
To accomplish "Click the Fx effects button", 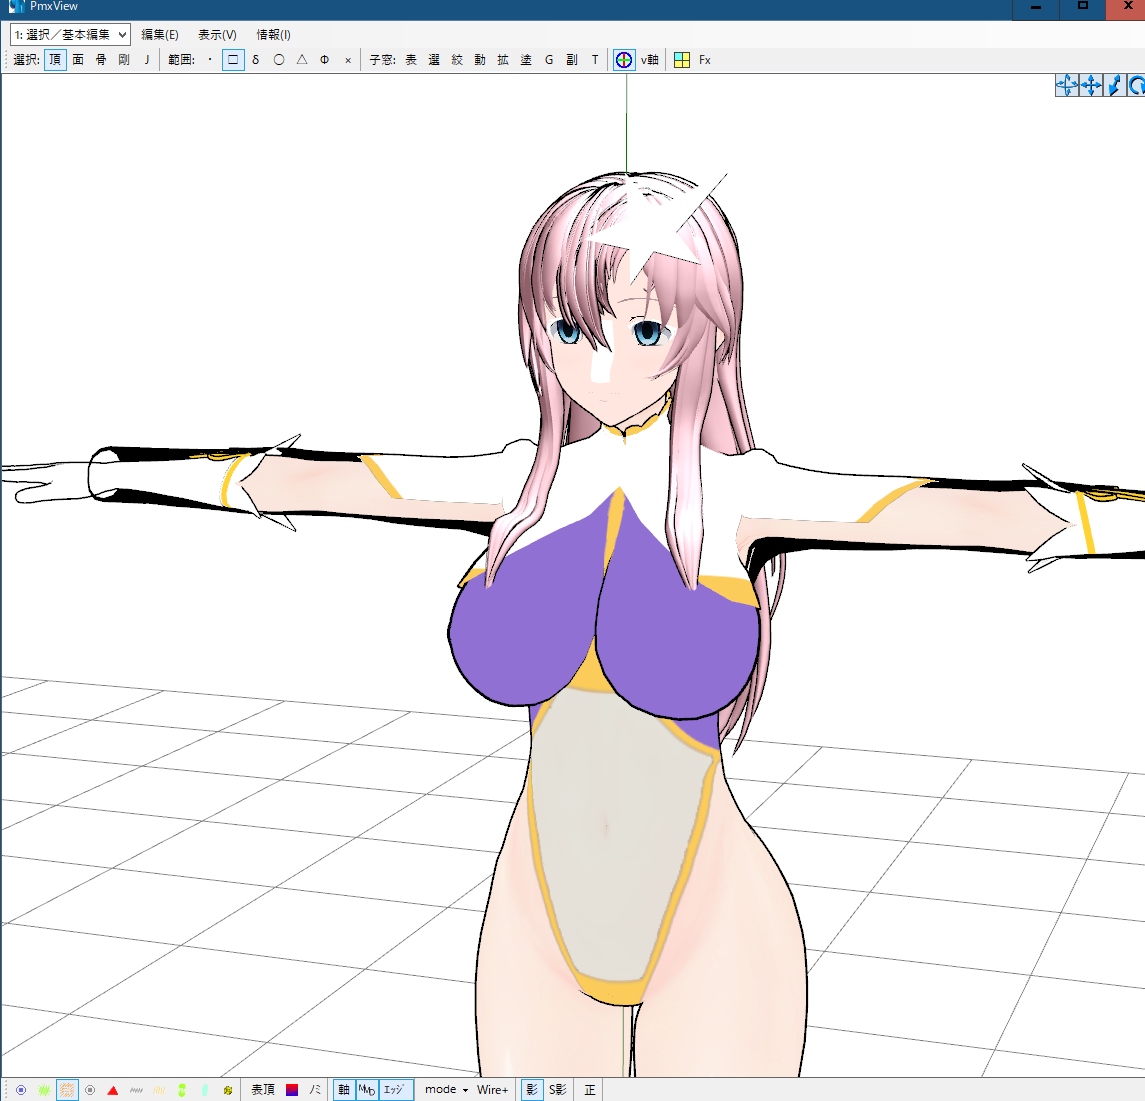I will pos(705,60).
